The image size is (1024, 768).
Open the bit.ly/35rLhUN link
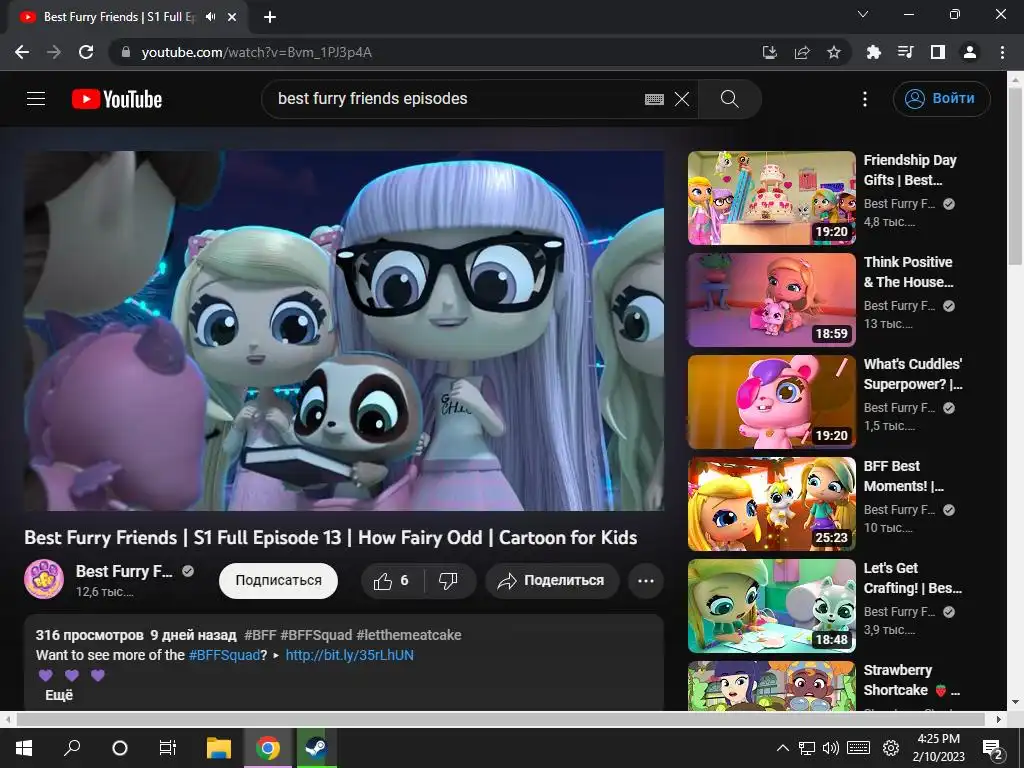pos(349,655)
